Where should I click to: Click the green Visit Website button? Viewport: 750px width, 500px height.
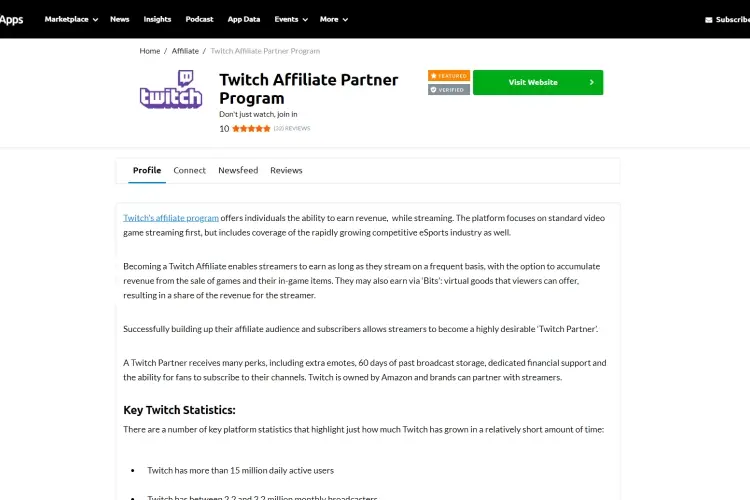pyautogui.click(x=538, y=82)
